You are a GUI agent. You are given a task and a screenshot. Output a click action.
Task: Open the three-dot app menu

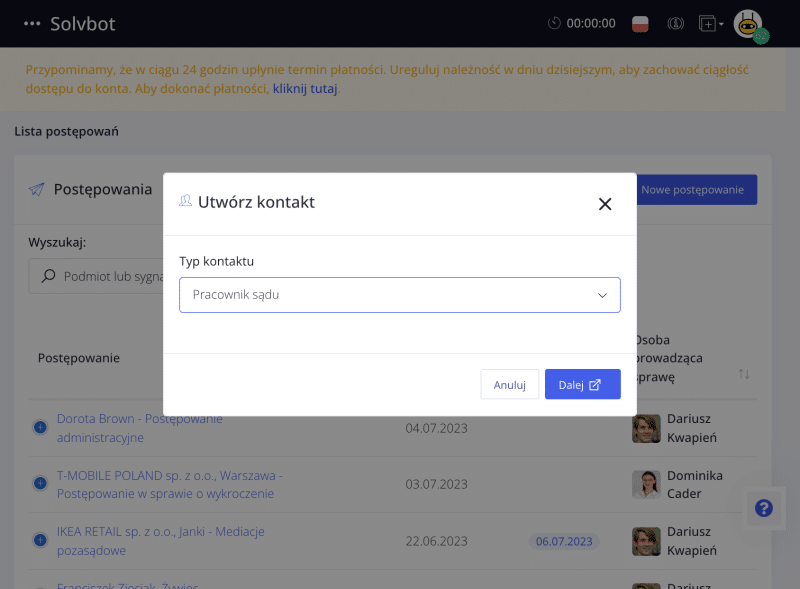click(32, 23)
